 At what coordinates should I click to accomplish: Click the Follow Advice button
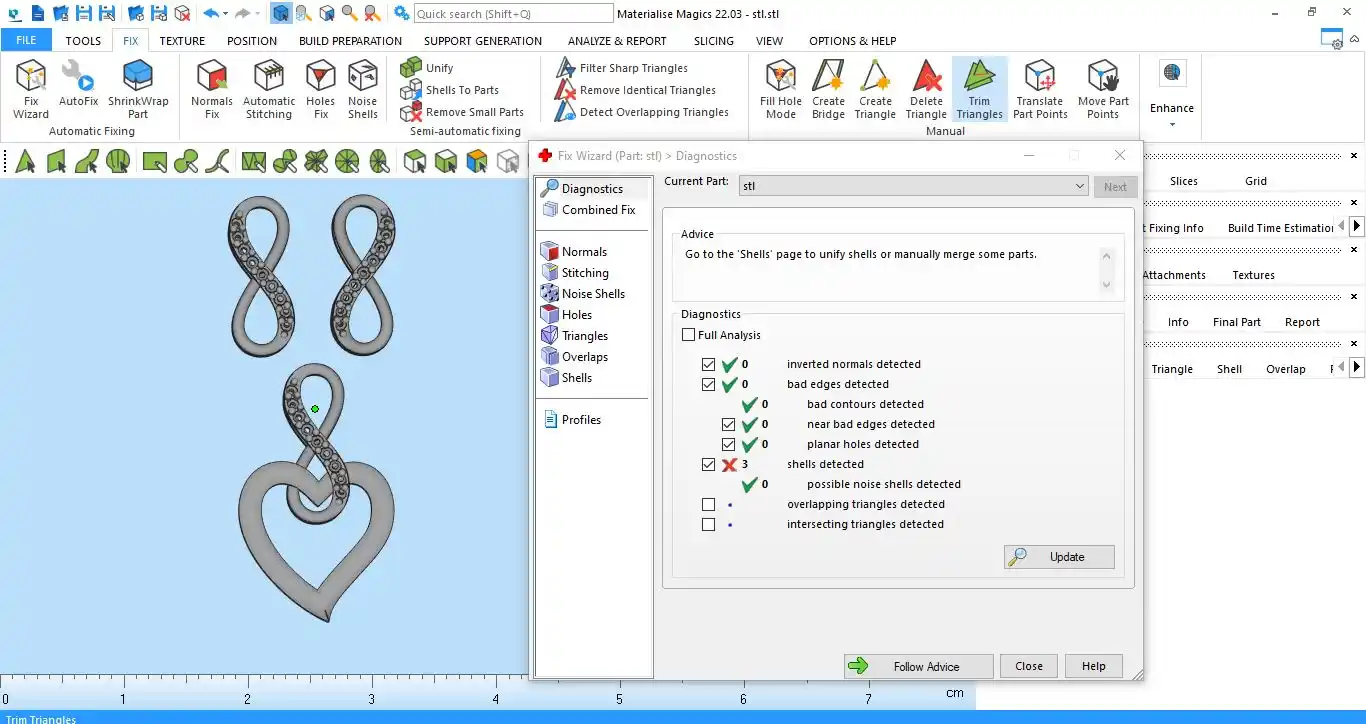(x=918, y=666)
